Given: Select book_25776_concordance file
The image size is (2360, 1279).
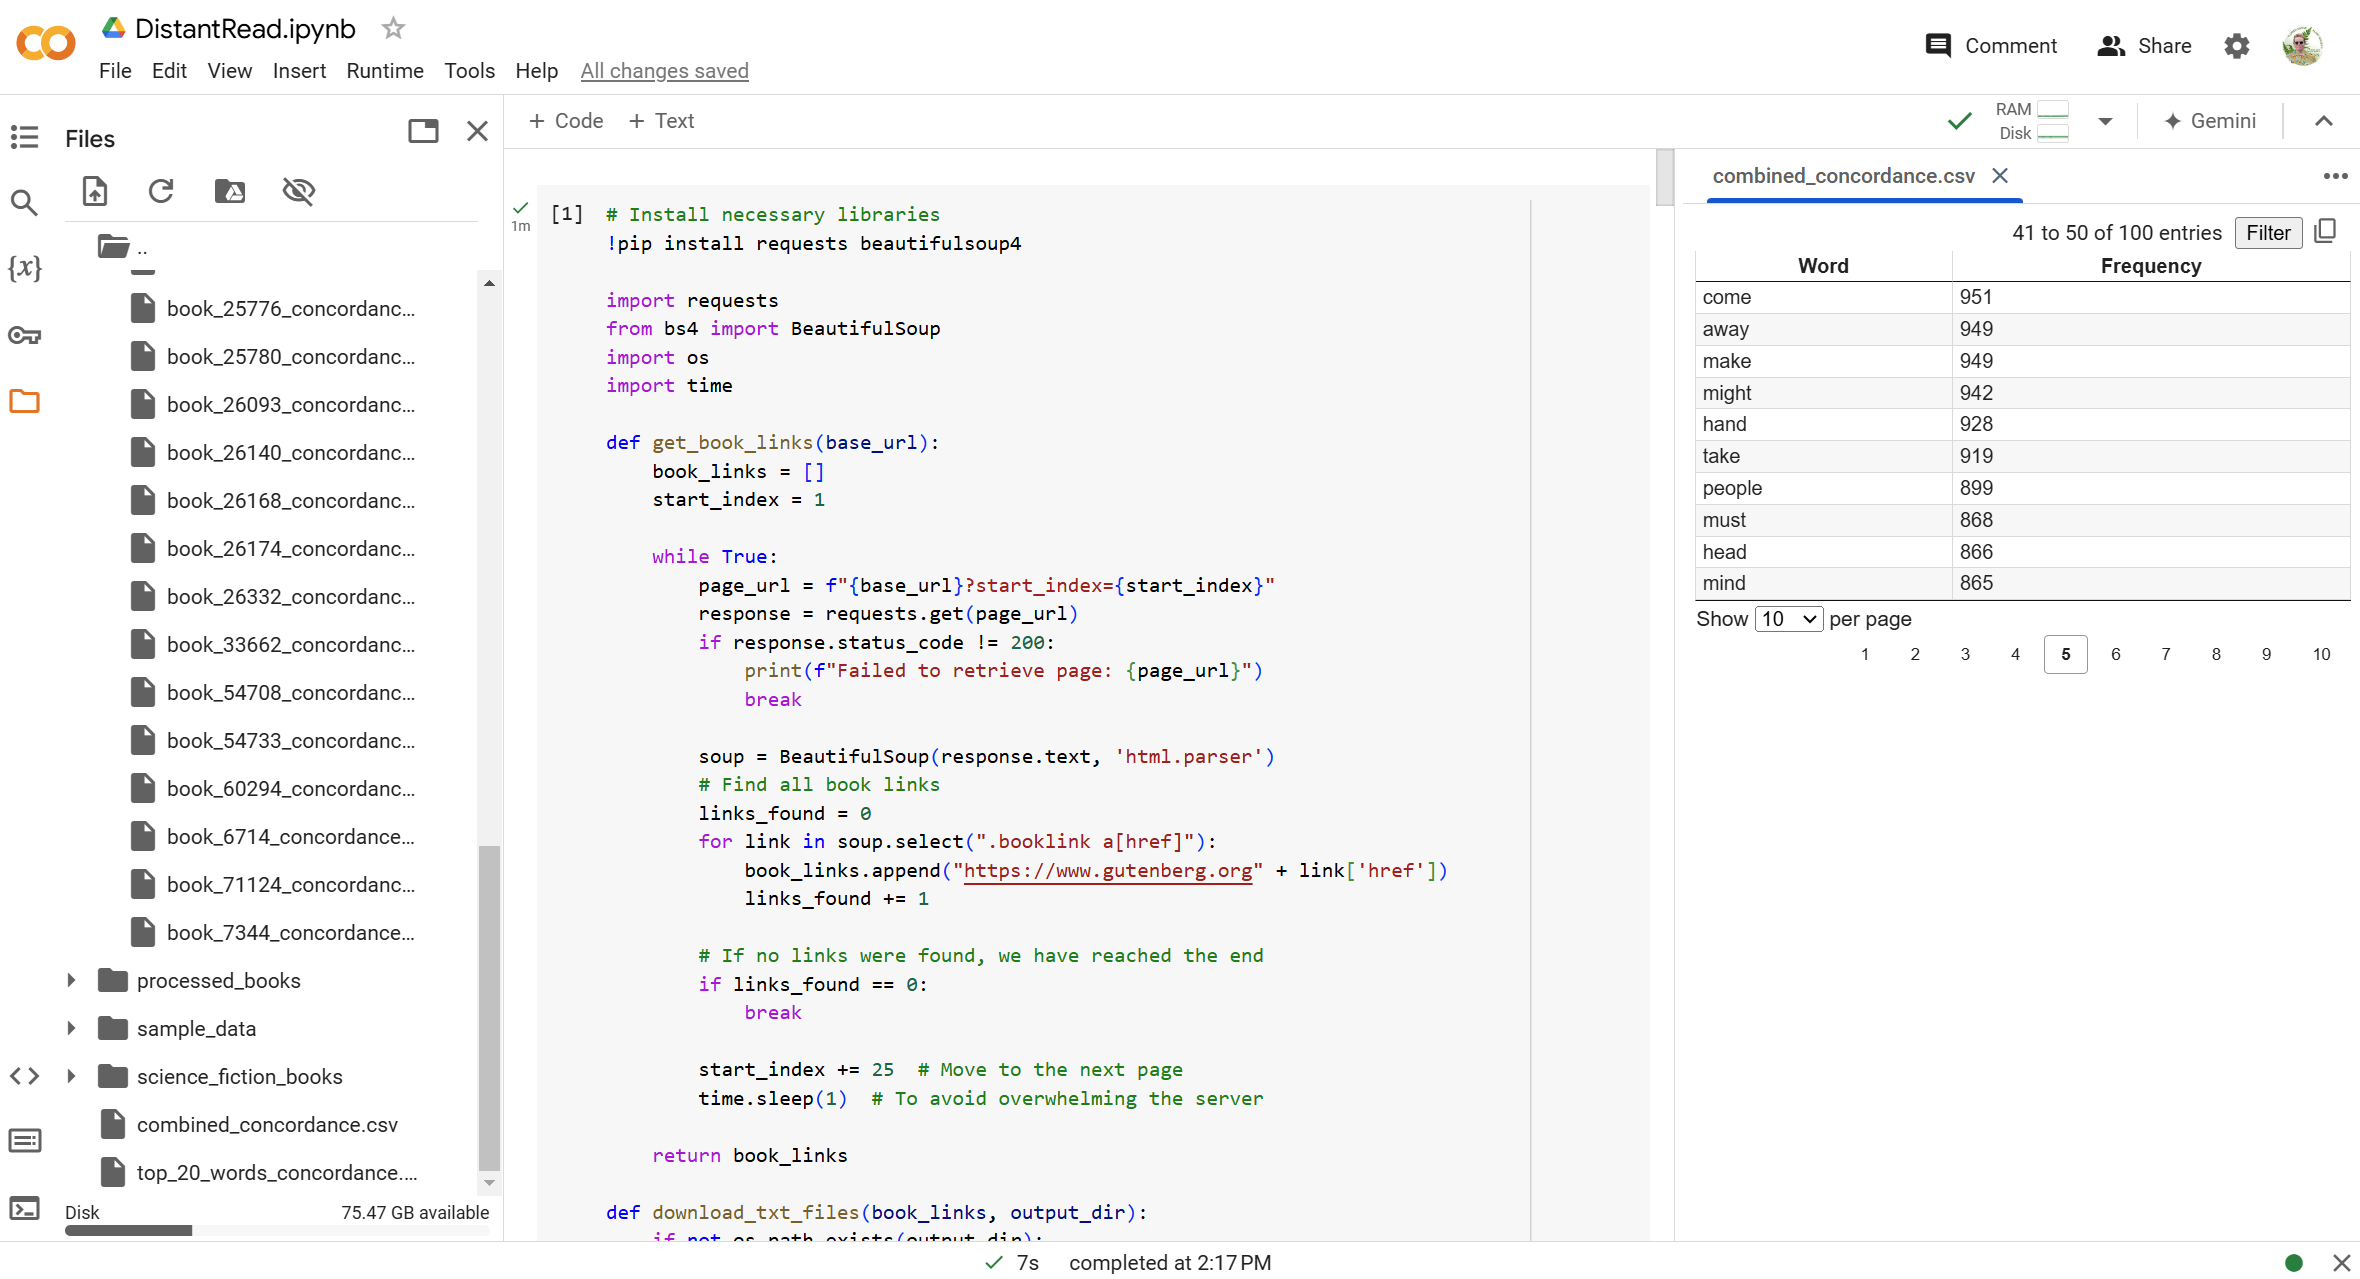Looking at the screenshot, I should tap(291, 309).
